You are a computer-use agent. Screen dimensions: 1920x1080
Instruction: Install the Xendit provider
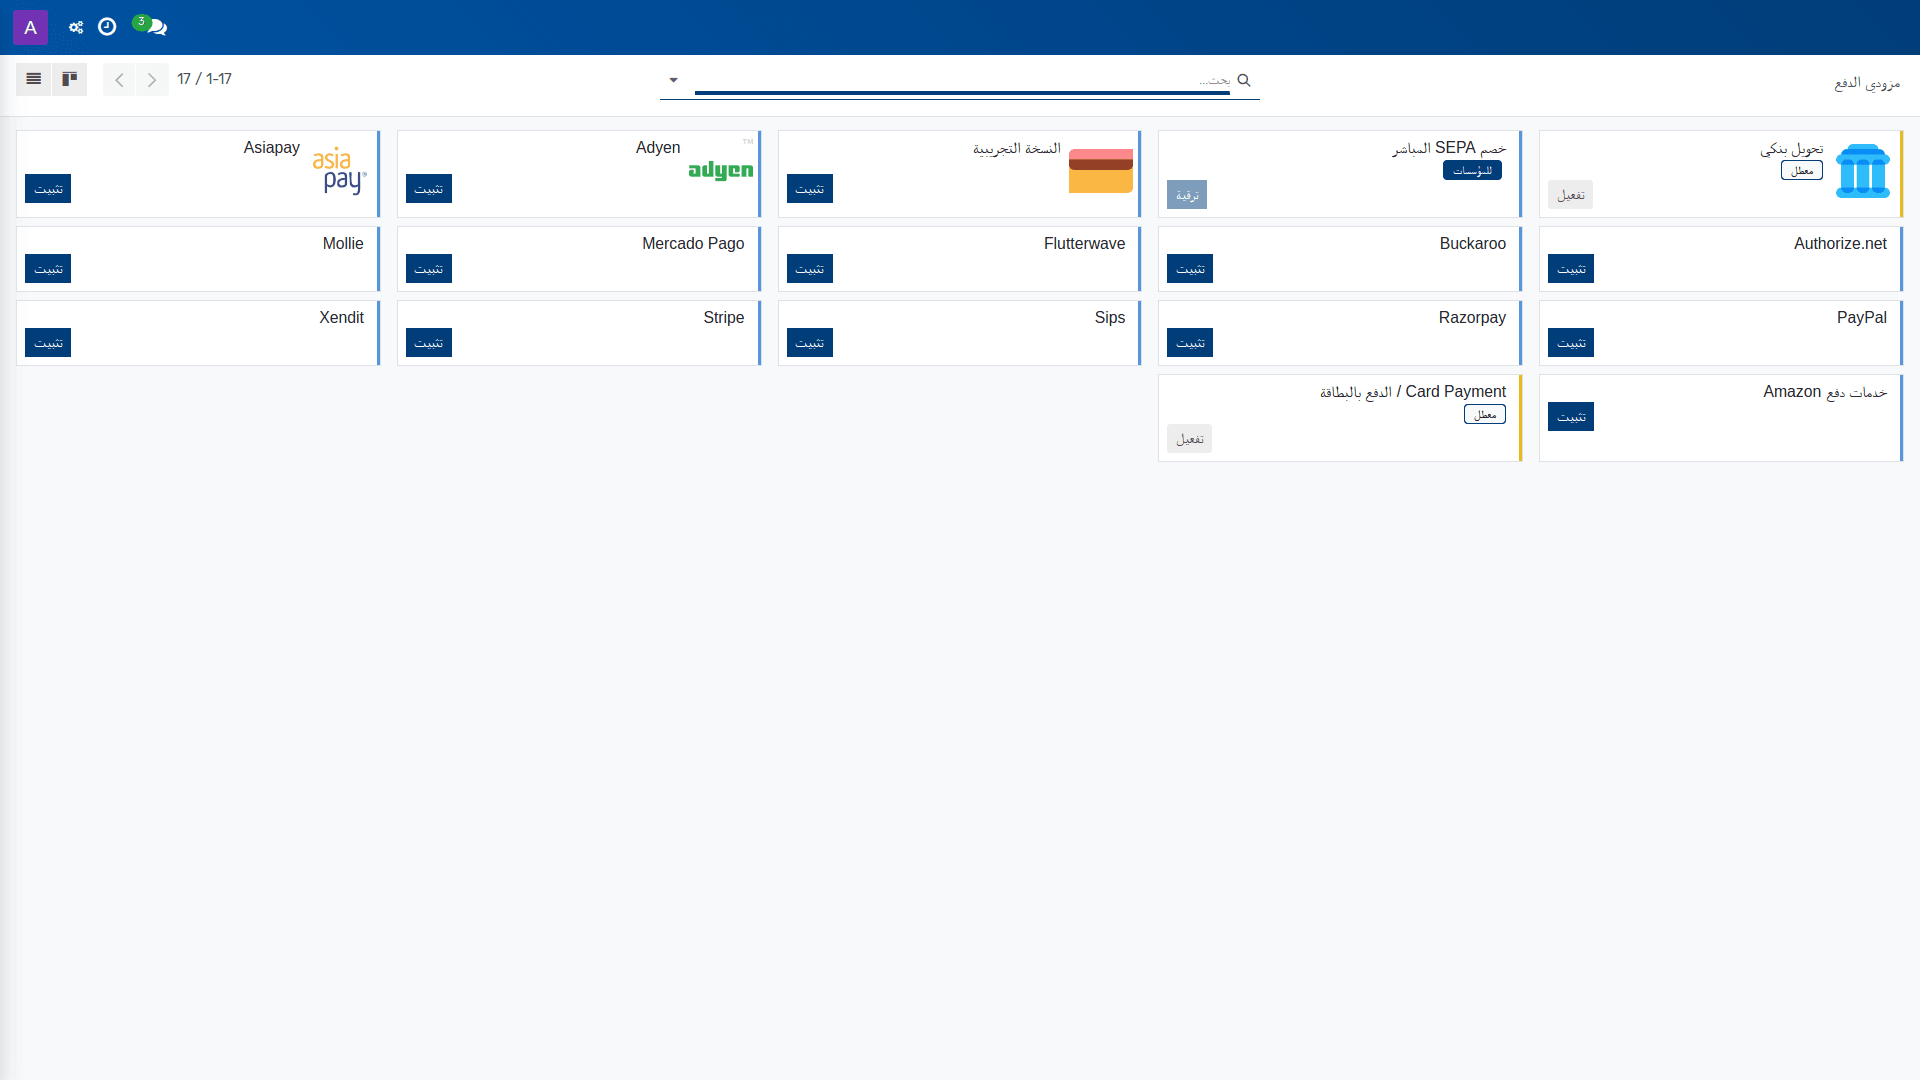48,343
